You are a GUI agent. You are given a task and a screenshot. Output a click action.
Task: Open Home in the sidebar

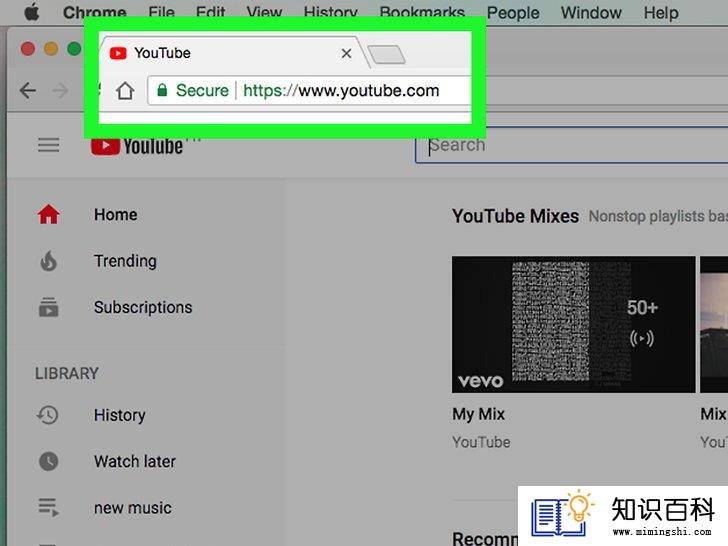116,214
